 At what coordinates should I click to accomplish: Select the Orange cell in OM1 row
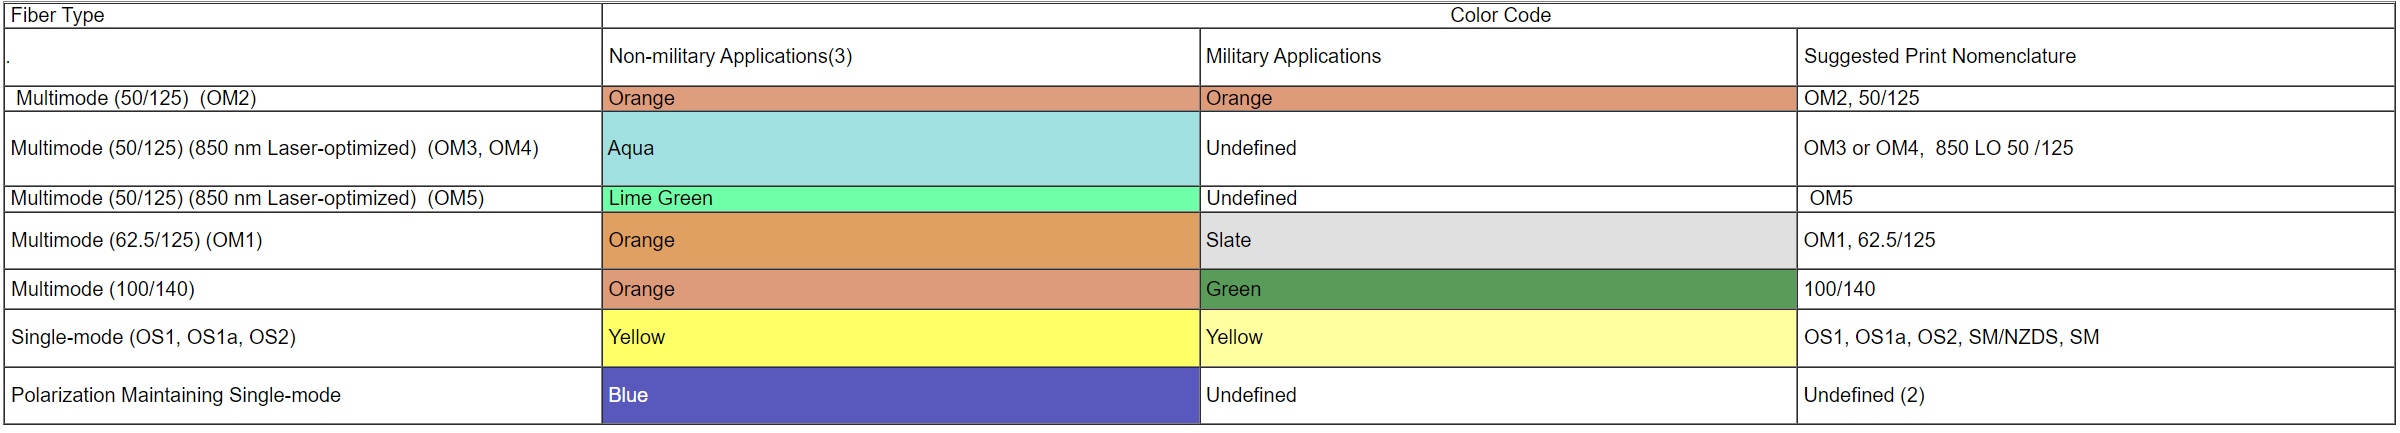click(900, 240)
